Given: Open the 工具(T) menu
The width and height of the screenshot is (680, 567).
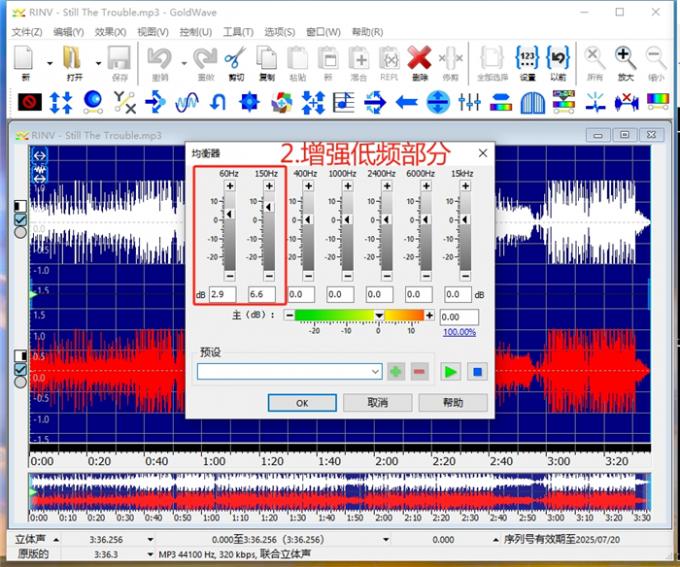Looking at the screenshot, I should click(238, 32).
